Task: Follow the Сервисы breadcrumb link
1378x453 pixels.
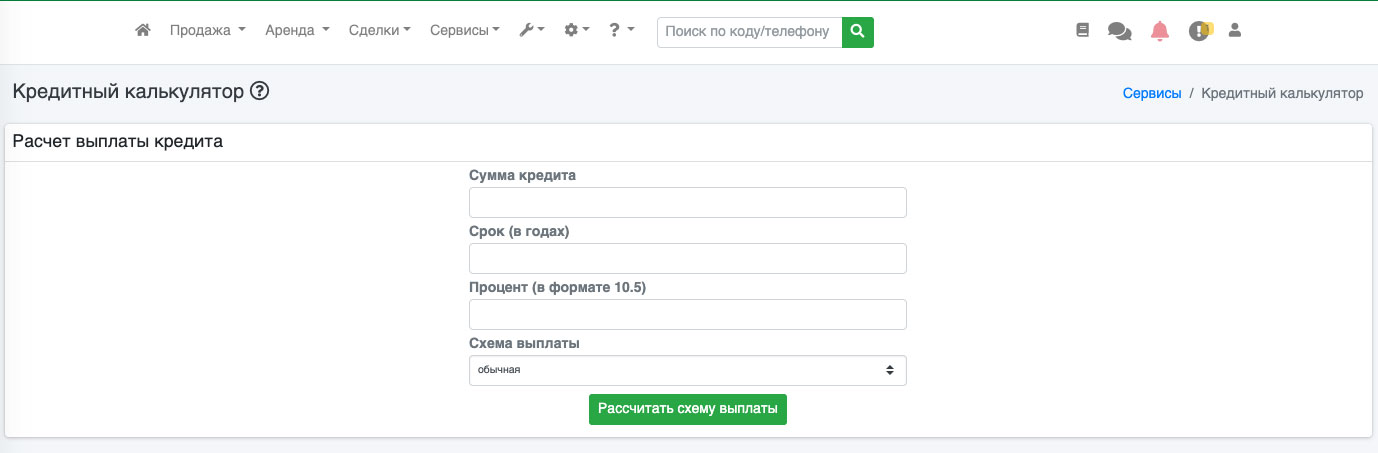Action: click(x=1152, y=93)
